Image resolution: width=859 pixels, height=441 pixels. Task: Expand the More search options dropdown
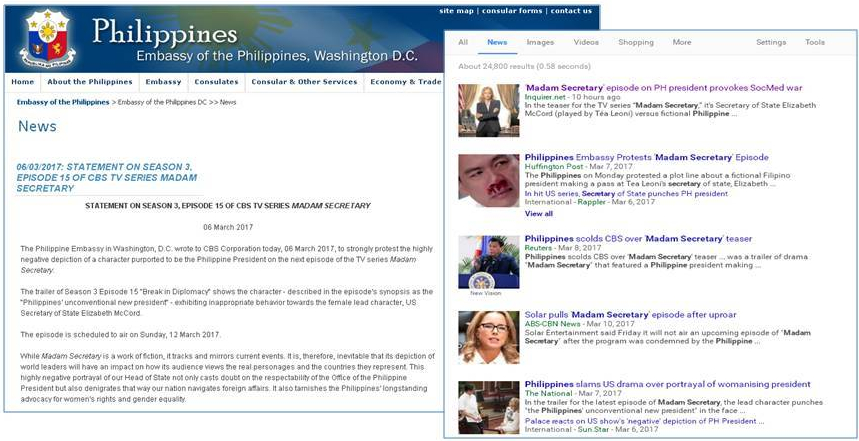[682, 42]
